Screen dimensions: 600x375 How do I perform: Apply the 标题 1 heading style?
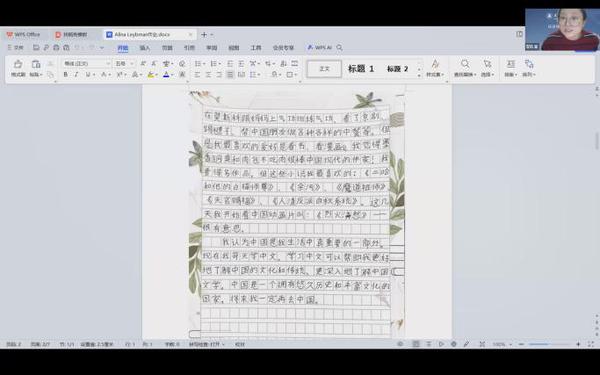pyautogui.click(x=361, y=69)
